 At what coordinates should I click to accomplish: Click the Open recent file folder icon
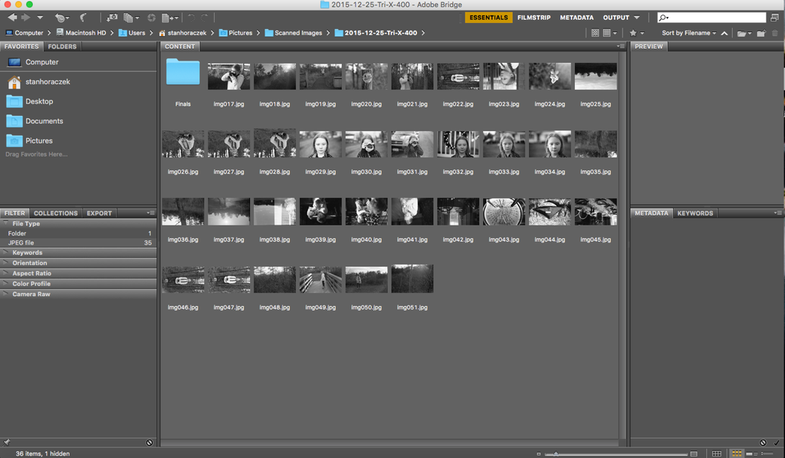pyautogui.click(x=742, y=33)
